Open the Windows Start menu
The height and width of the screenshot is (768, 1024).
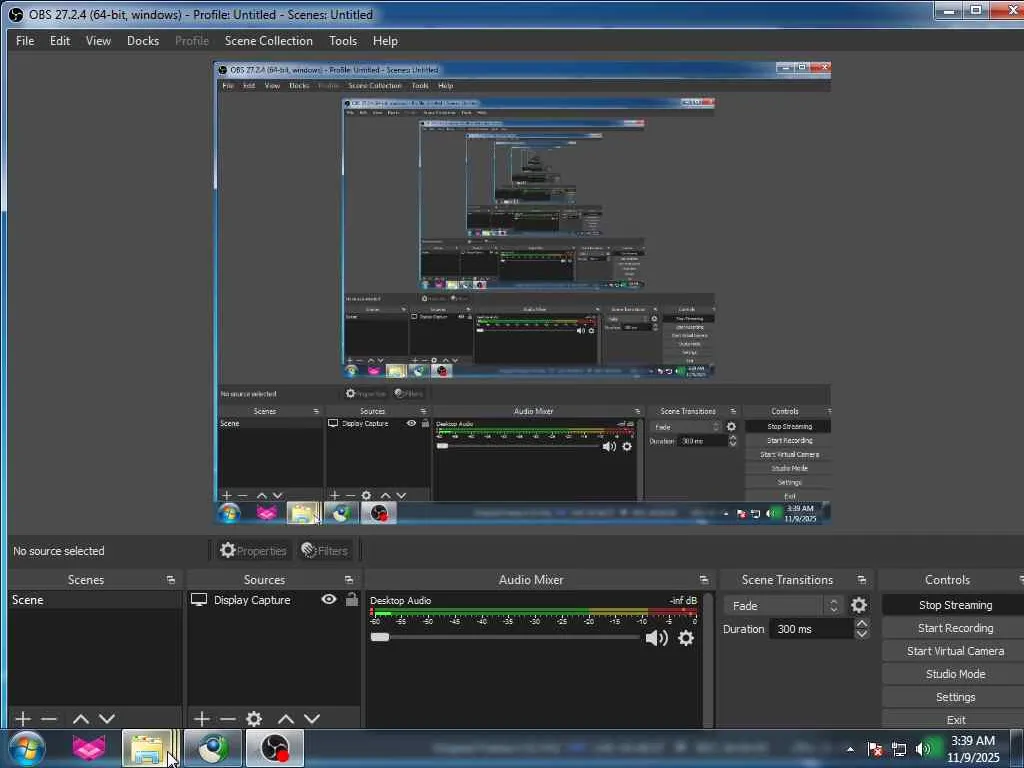coord(27,748)
